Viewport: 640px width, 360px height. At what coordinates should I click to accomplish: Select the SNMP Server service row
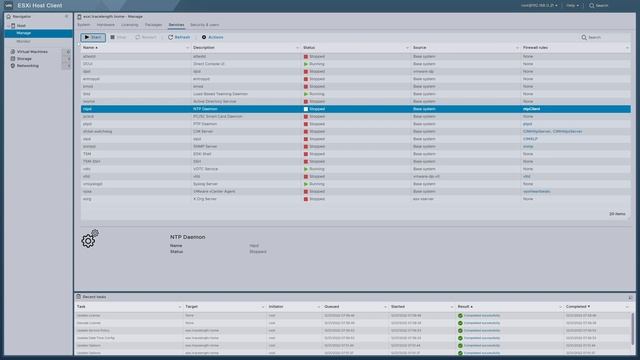coord(356,146)
